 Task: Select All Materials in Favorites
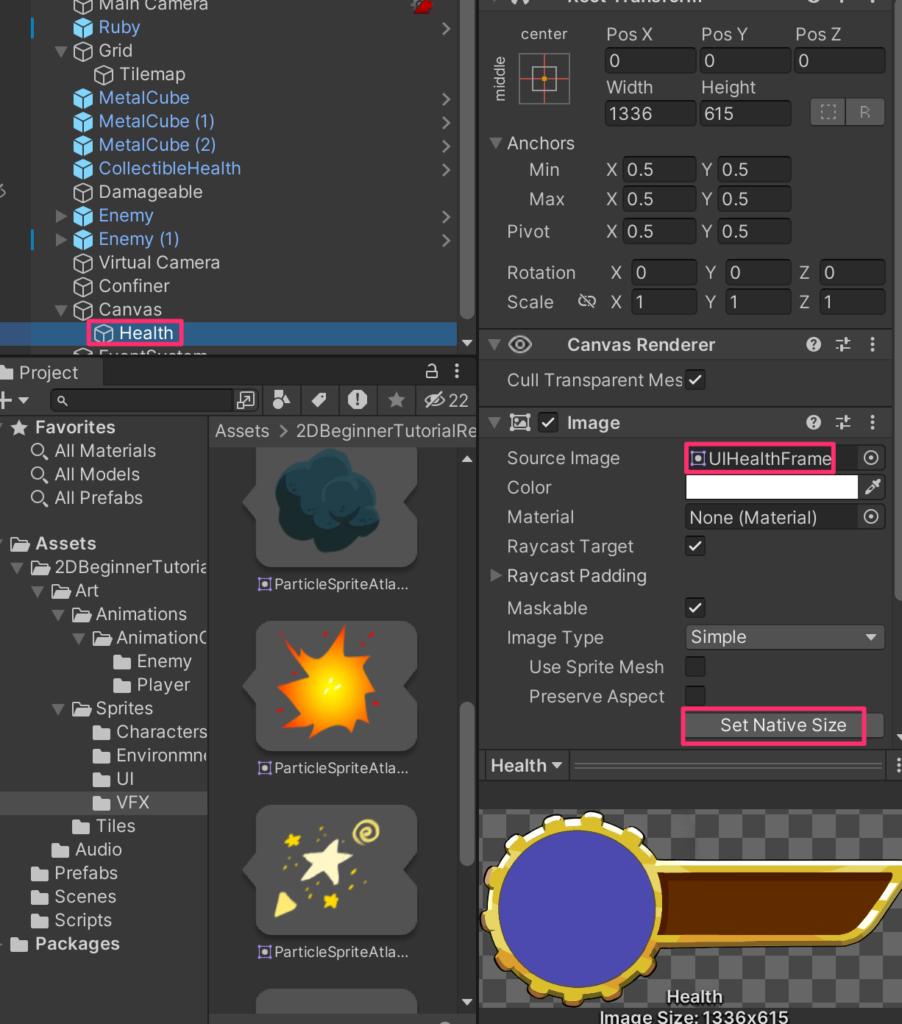coord(105,451)
